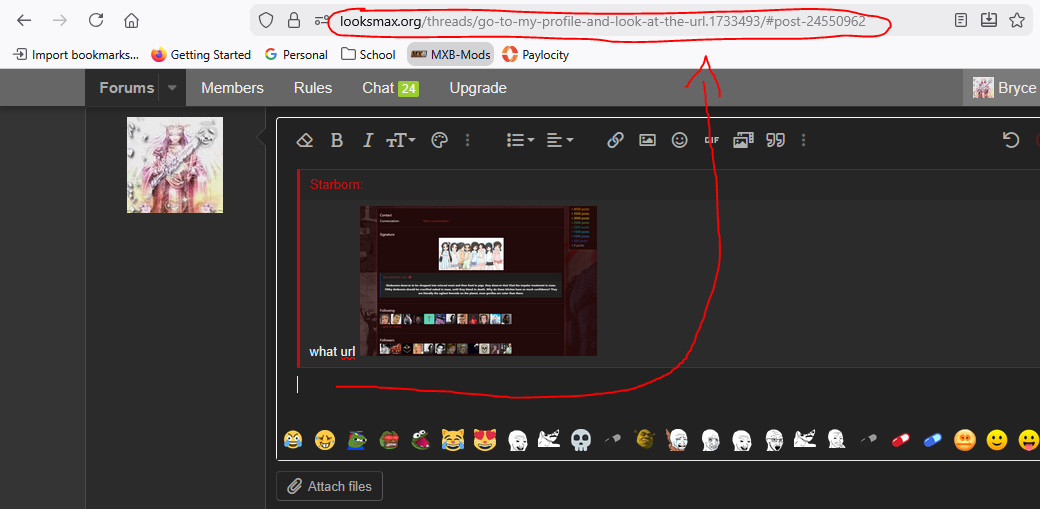Viewport: 1040px width, 509px height.
Task: Click the eraser remove formatting icon
Action: coord(305,141)
